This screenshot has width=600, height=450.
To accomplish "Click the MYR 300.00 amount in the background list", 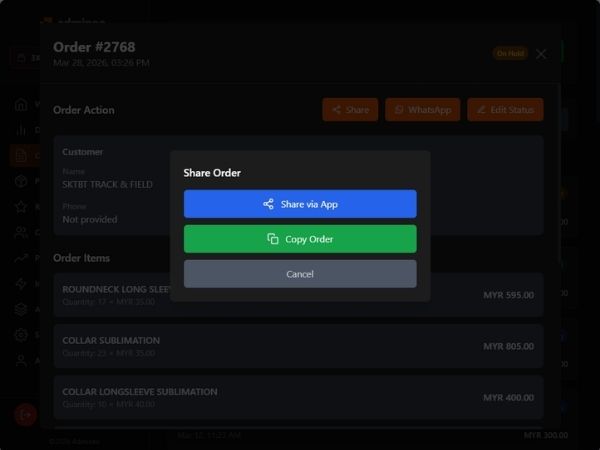I will pyautogui.click(x=546, y=435).
